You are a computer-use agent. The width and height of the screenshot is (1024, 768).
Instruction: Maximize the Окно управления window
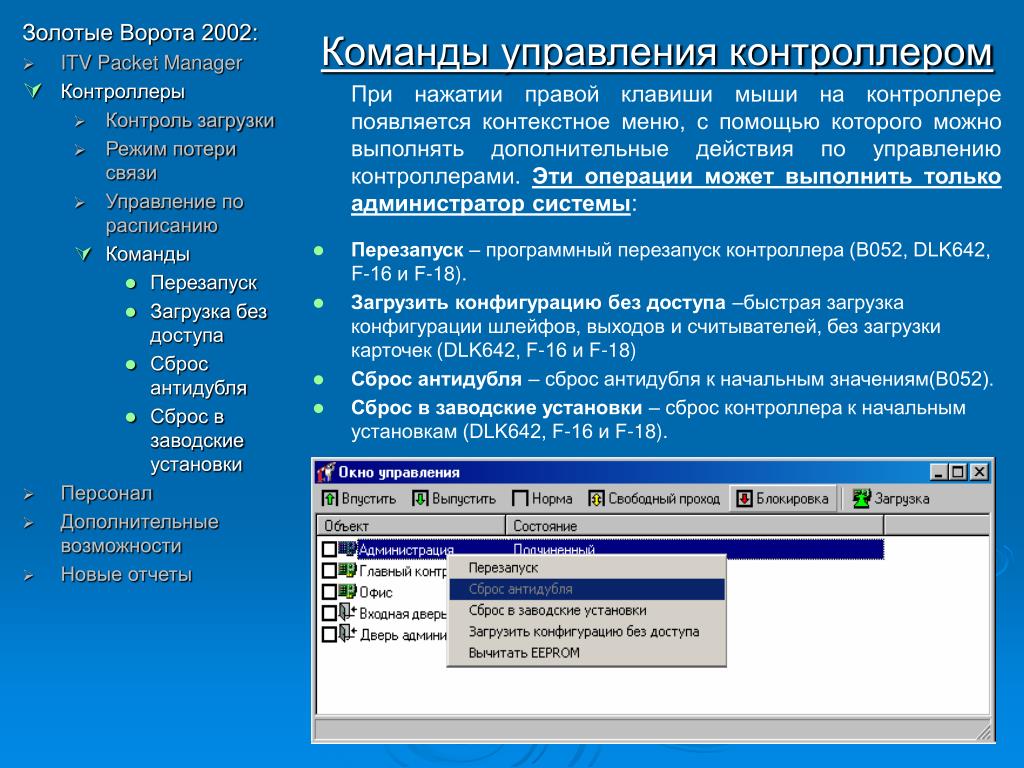[957, 472]
